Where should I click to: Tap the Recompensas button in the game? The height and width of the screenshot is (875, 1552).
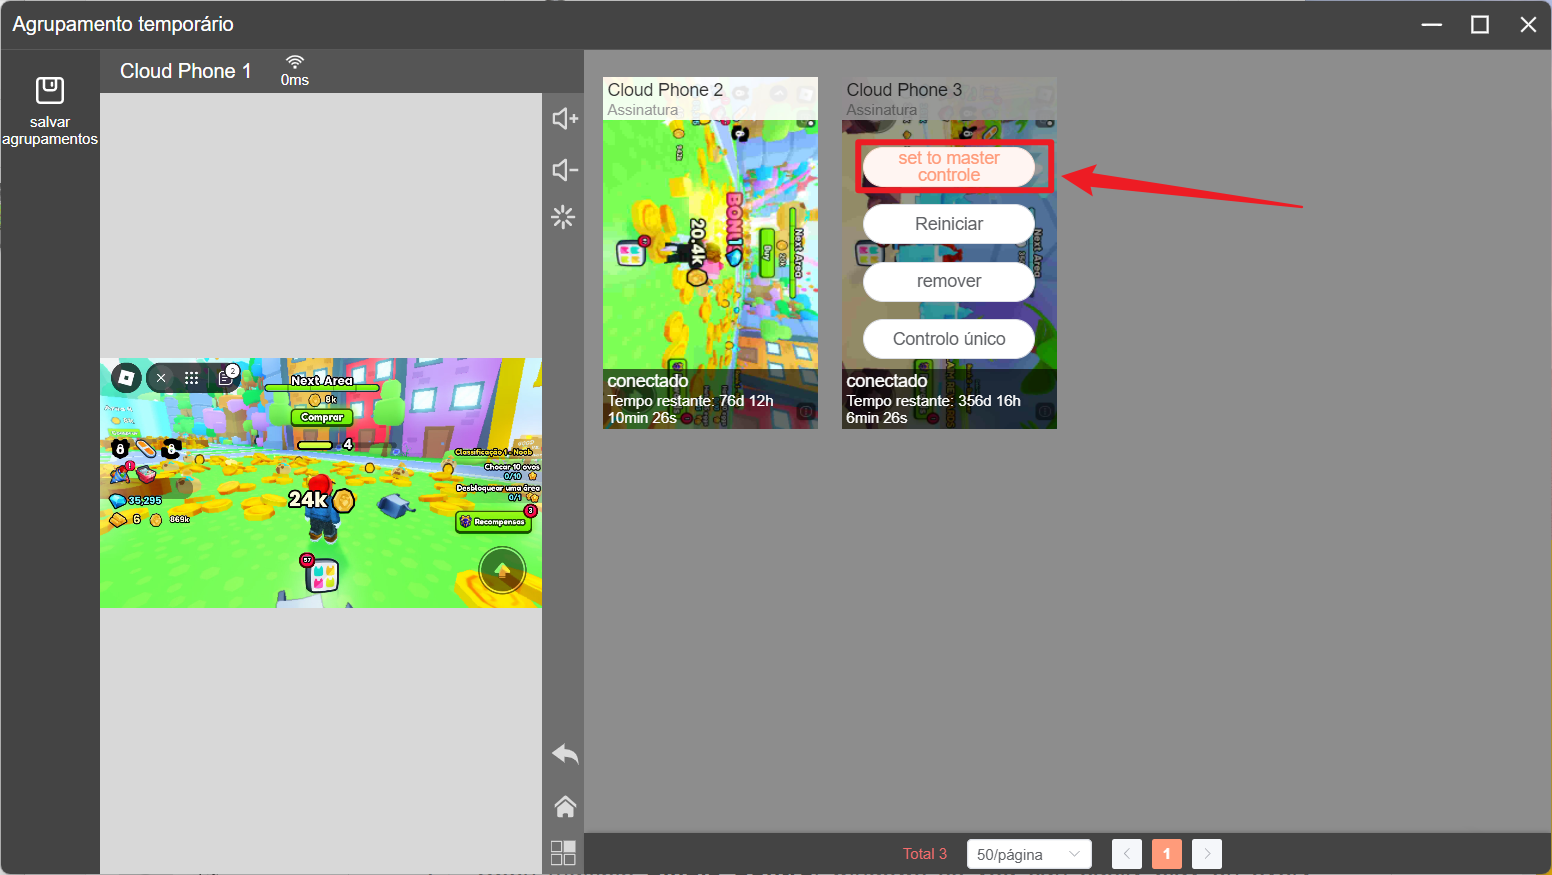(495, 521)
